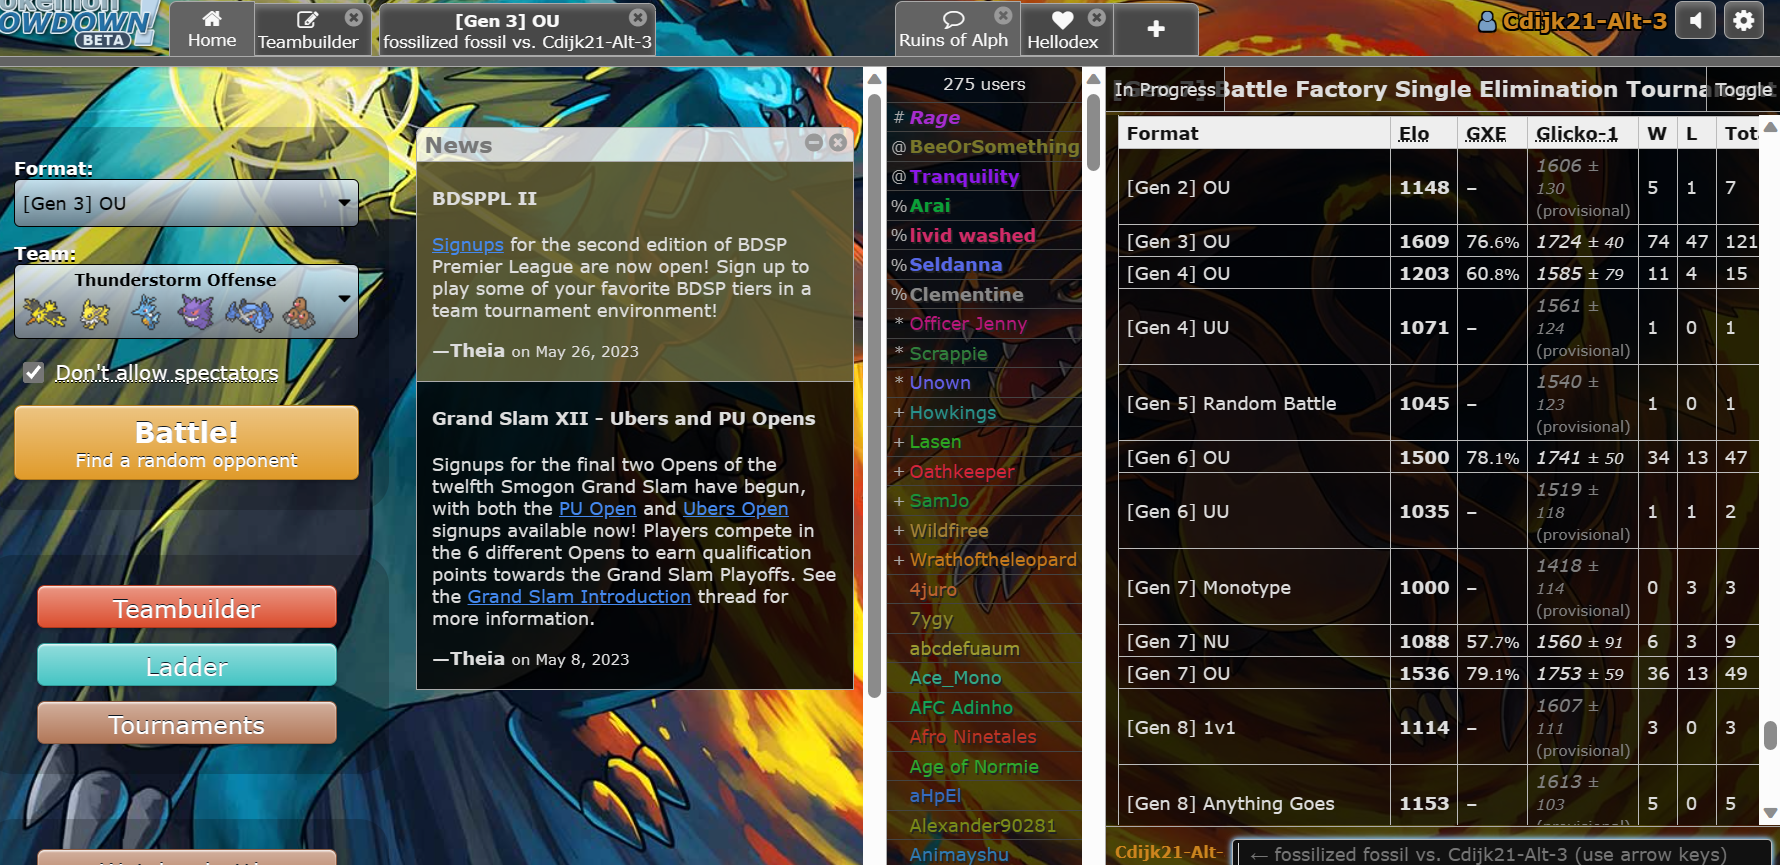
Task: Open the Thunderstorm Offense team dropdown
Action: [186, 301]
